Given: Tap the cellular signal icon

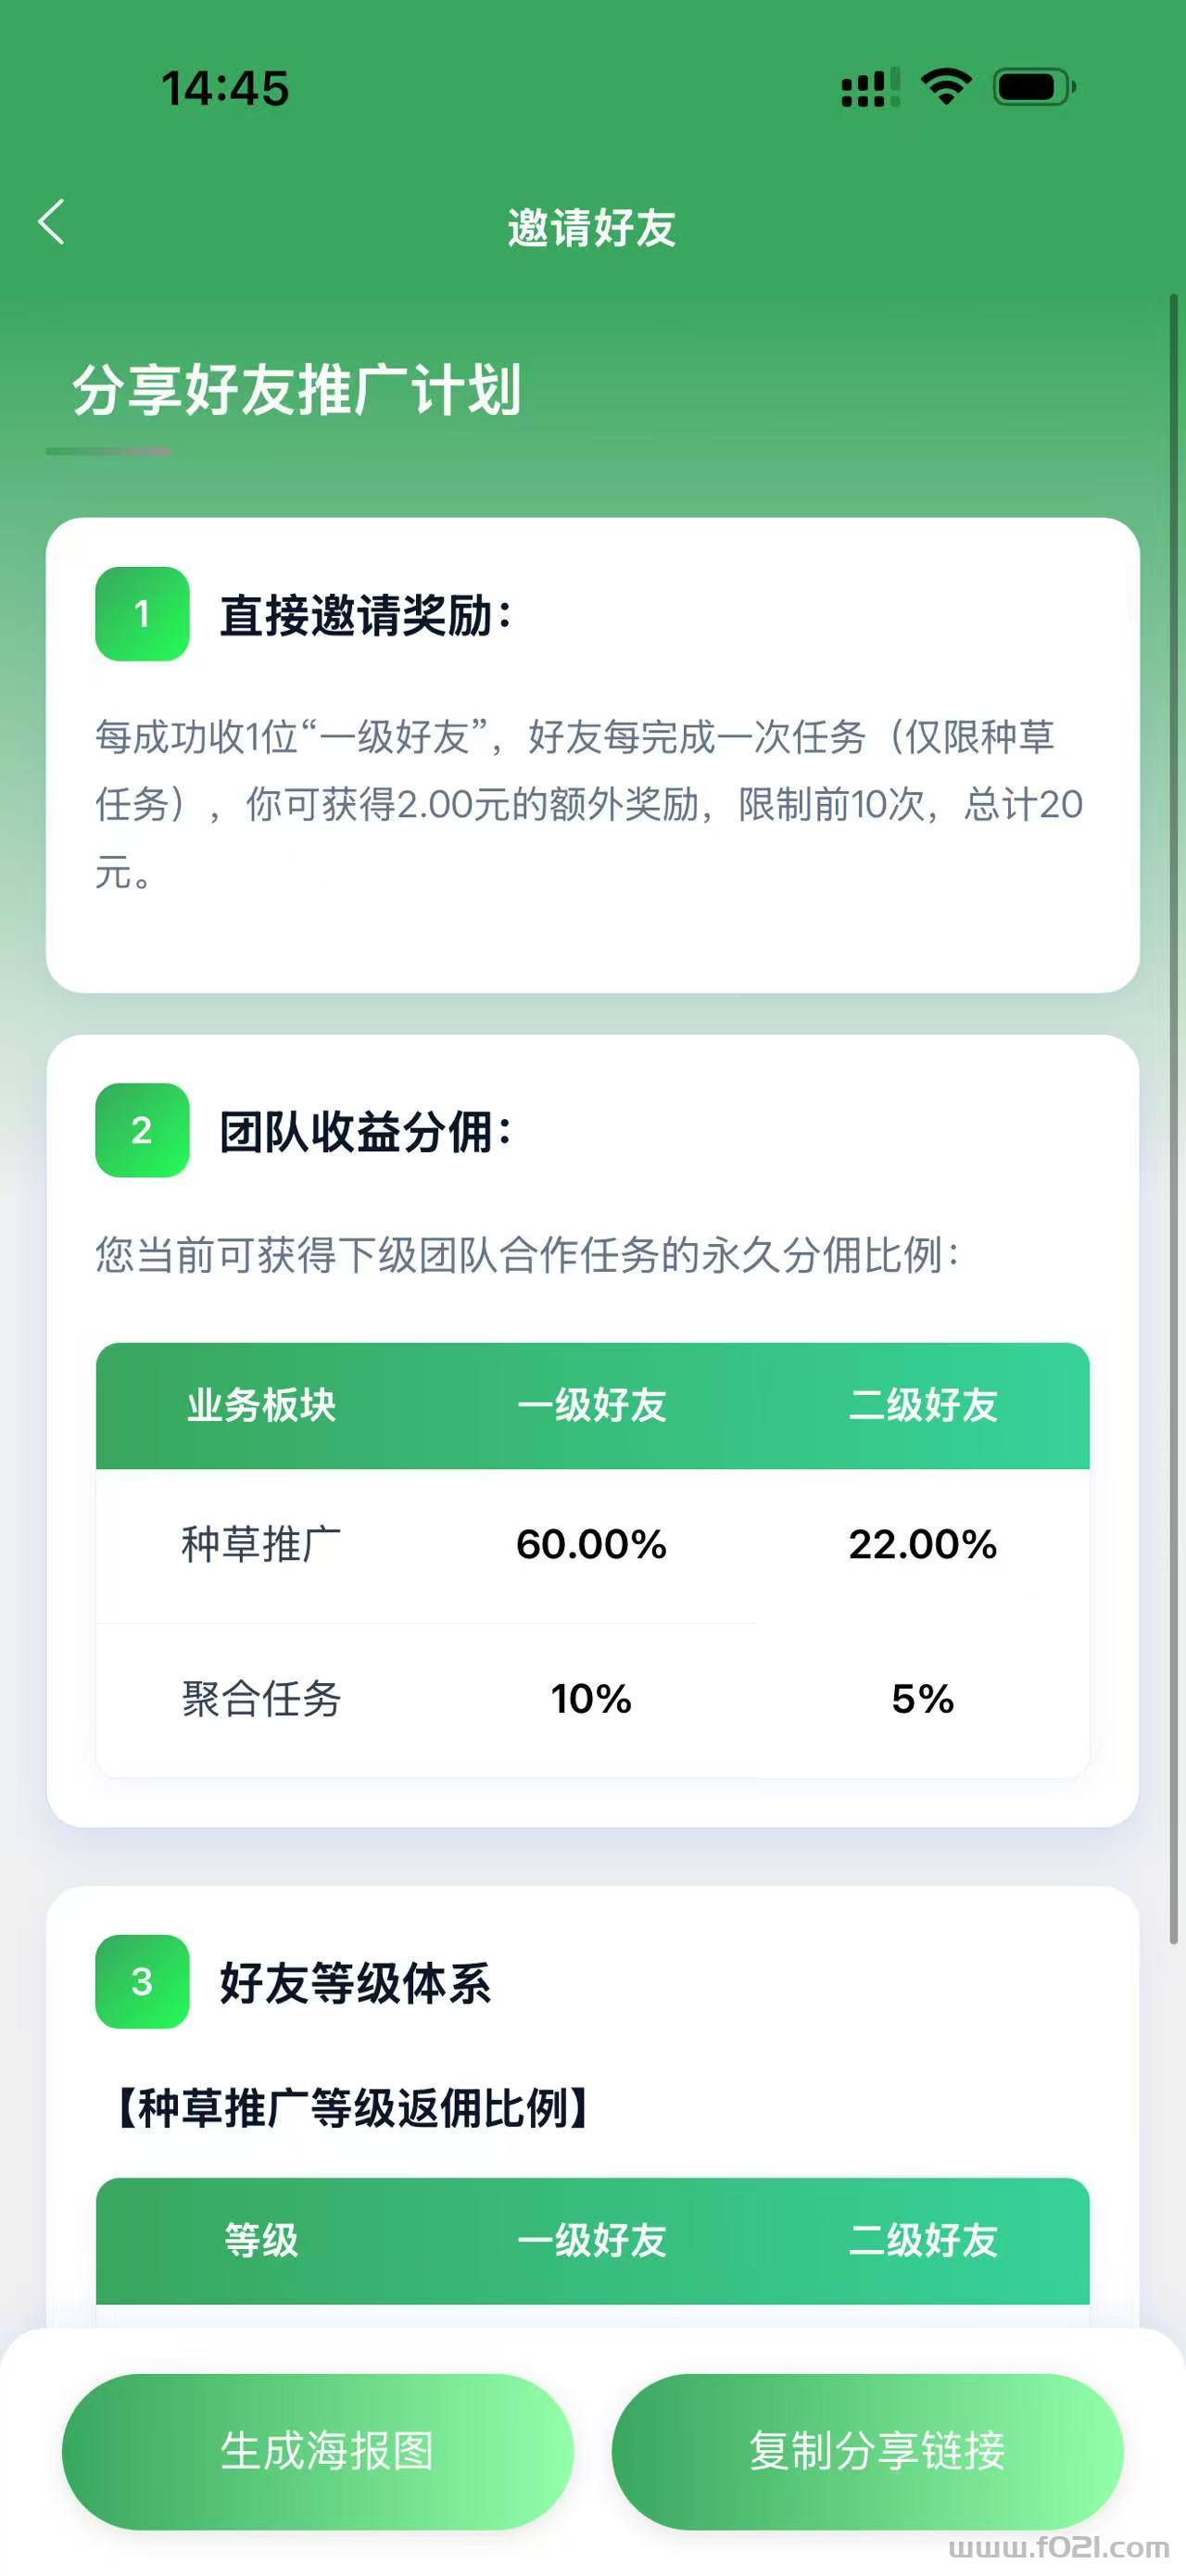Looking at the screenshot, I should (869, 88).
